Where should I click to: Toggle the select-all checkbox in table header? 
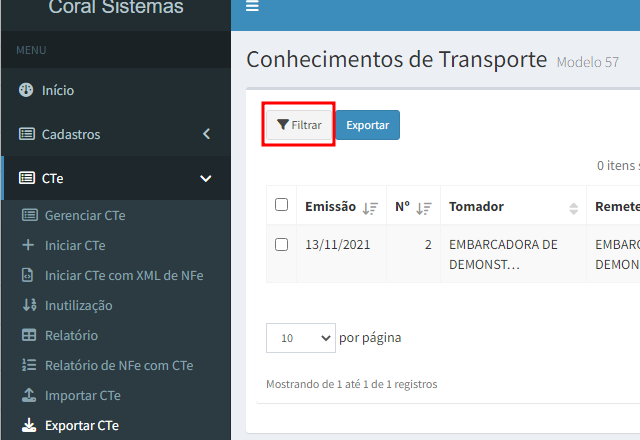point(282,205)
